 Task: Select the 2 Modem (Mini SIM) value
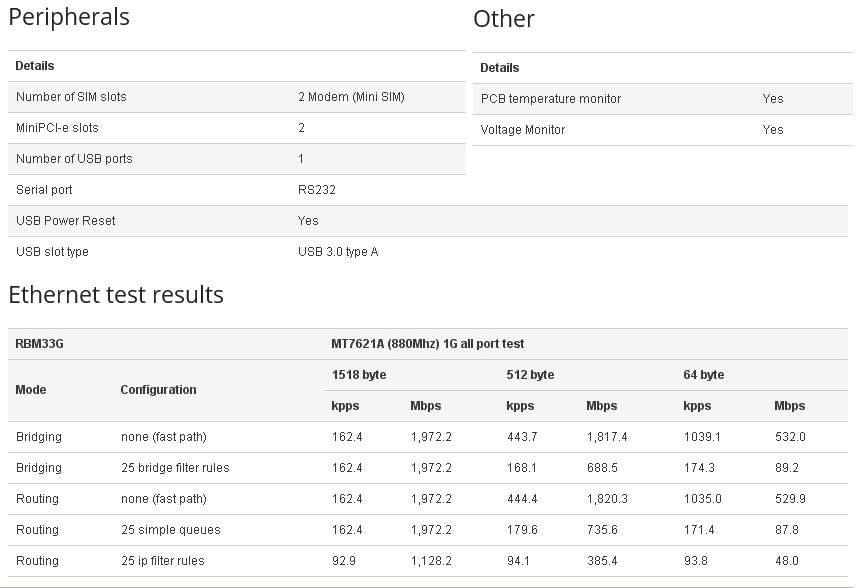coord(351,97)
